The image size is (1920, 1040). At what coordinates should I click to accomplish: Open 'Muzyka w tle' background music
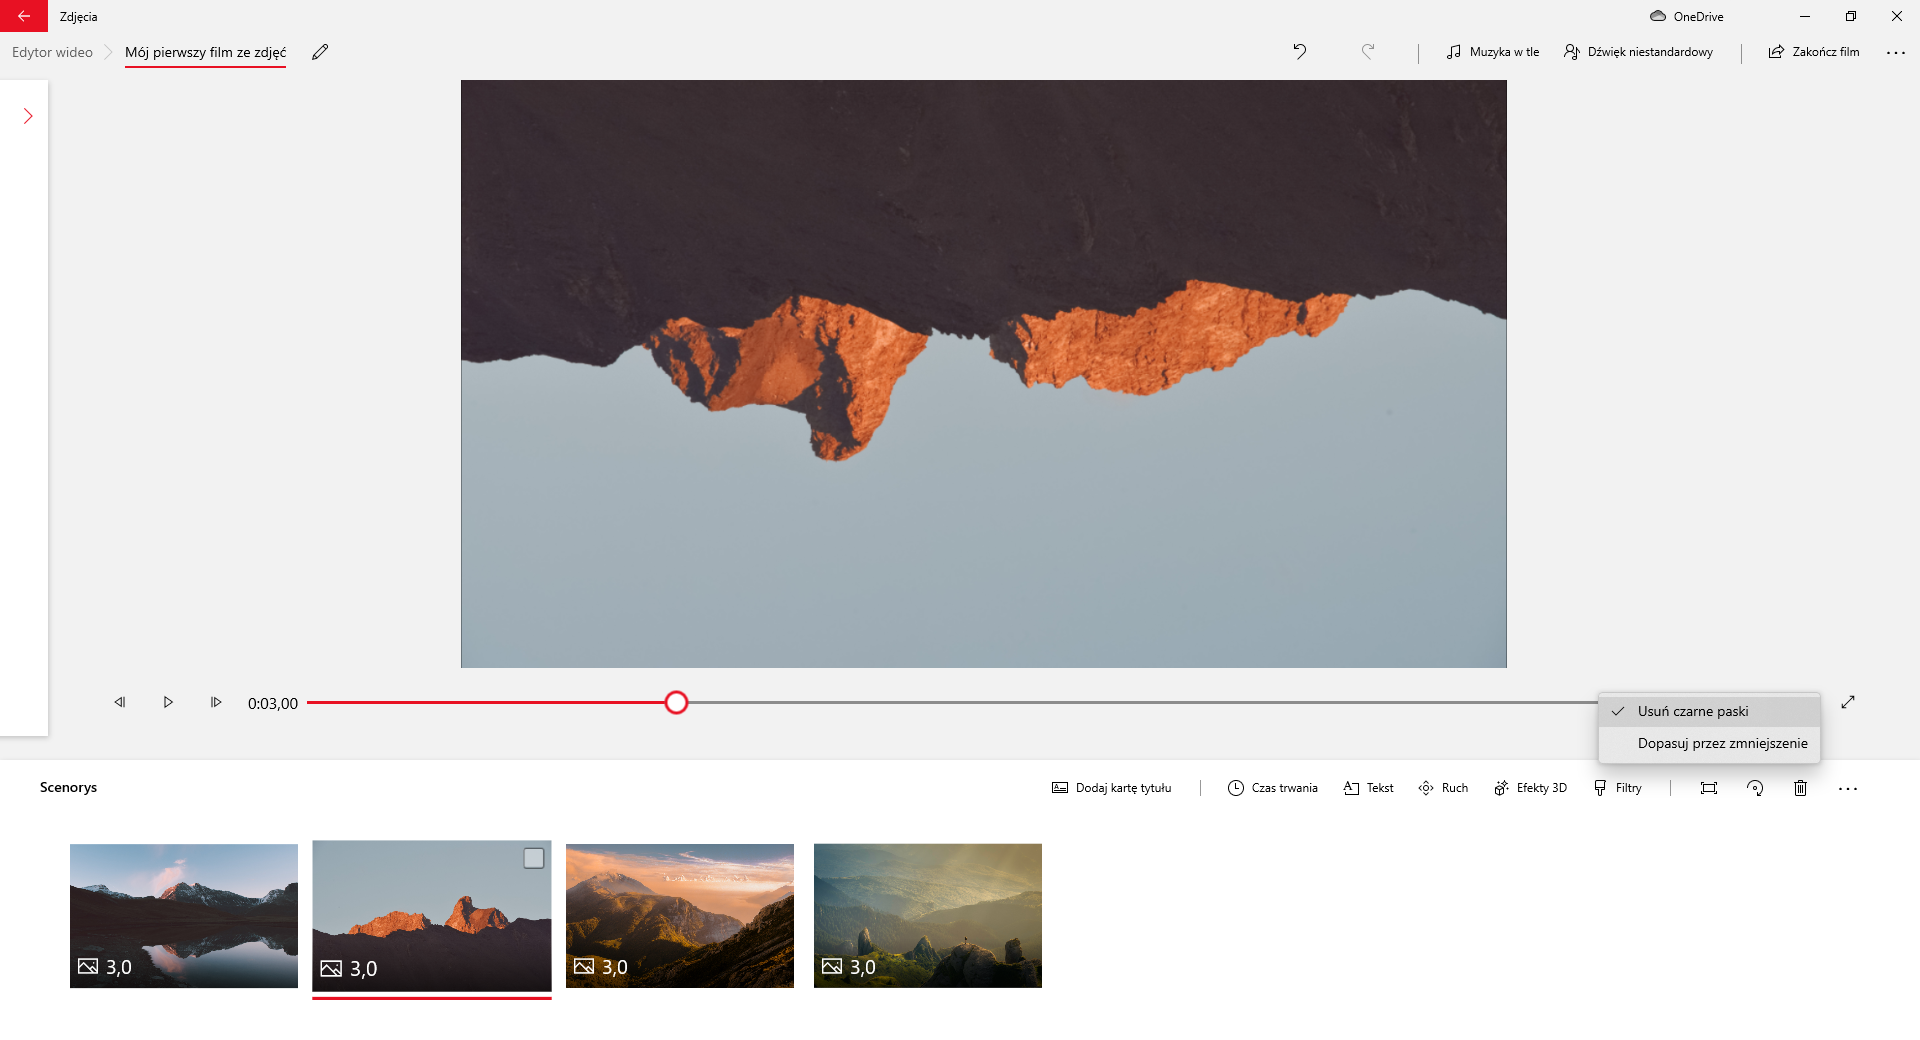pos(1493,52)
